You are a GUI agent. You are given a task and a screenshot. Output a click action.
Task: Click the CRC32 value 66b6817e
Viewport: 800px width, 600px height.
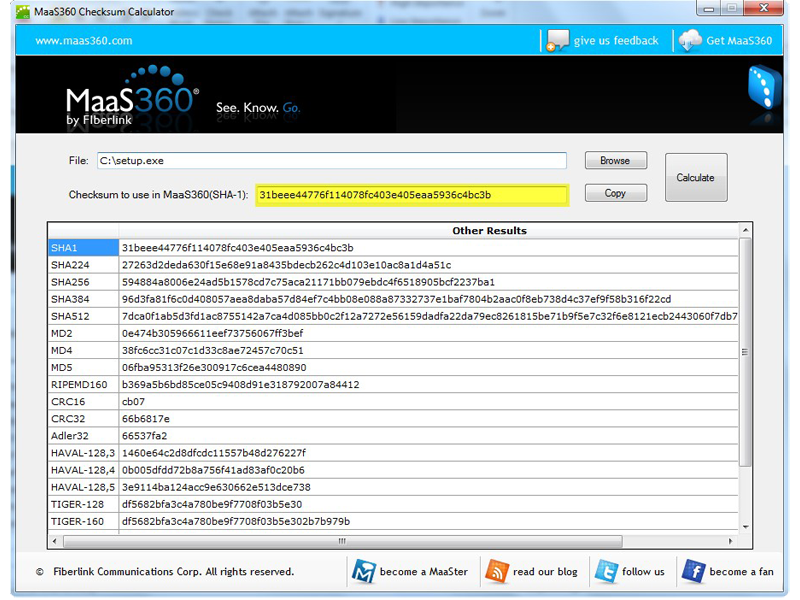pos(146,419)
